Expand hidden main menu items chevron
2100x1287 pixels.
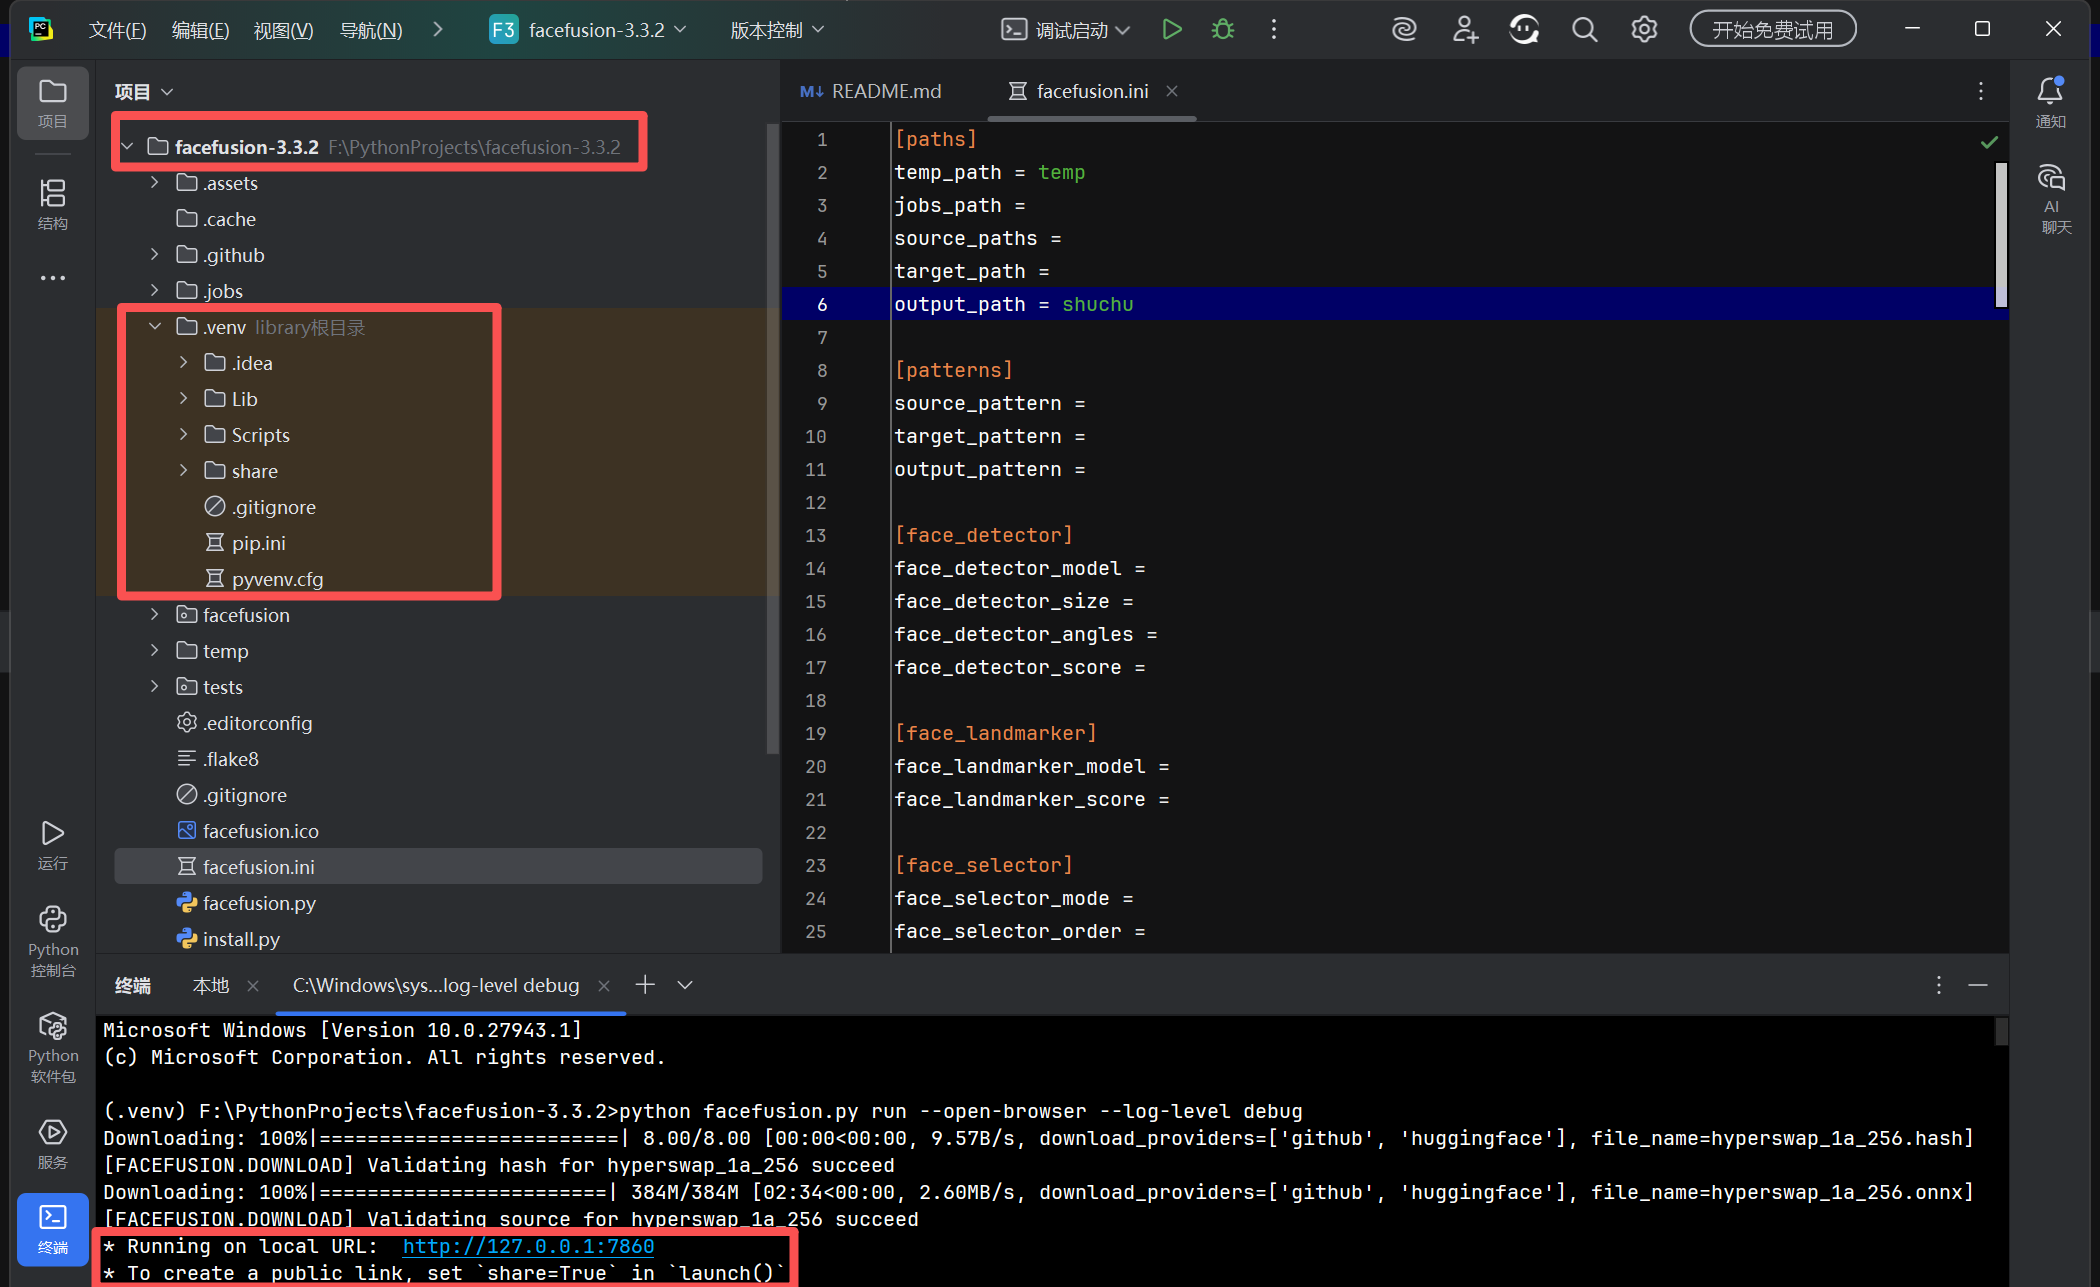437,30
